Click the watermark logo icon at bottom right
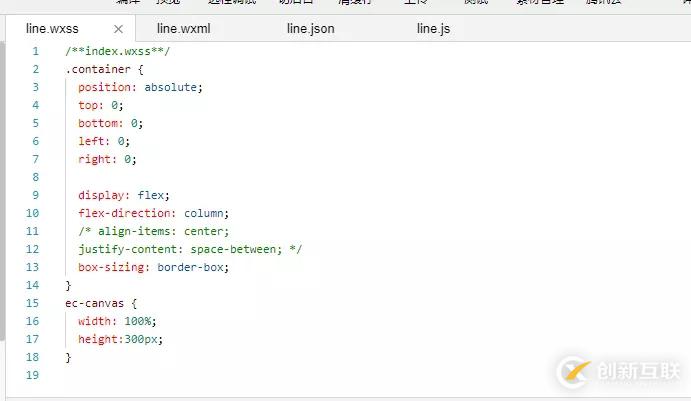 point(573,371)
